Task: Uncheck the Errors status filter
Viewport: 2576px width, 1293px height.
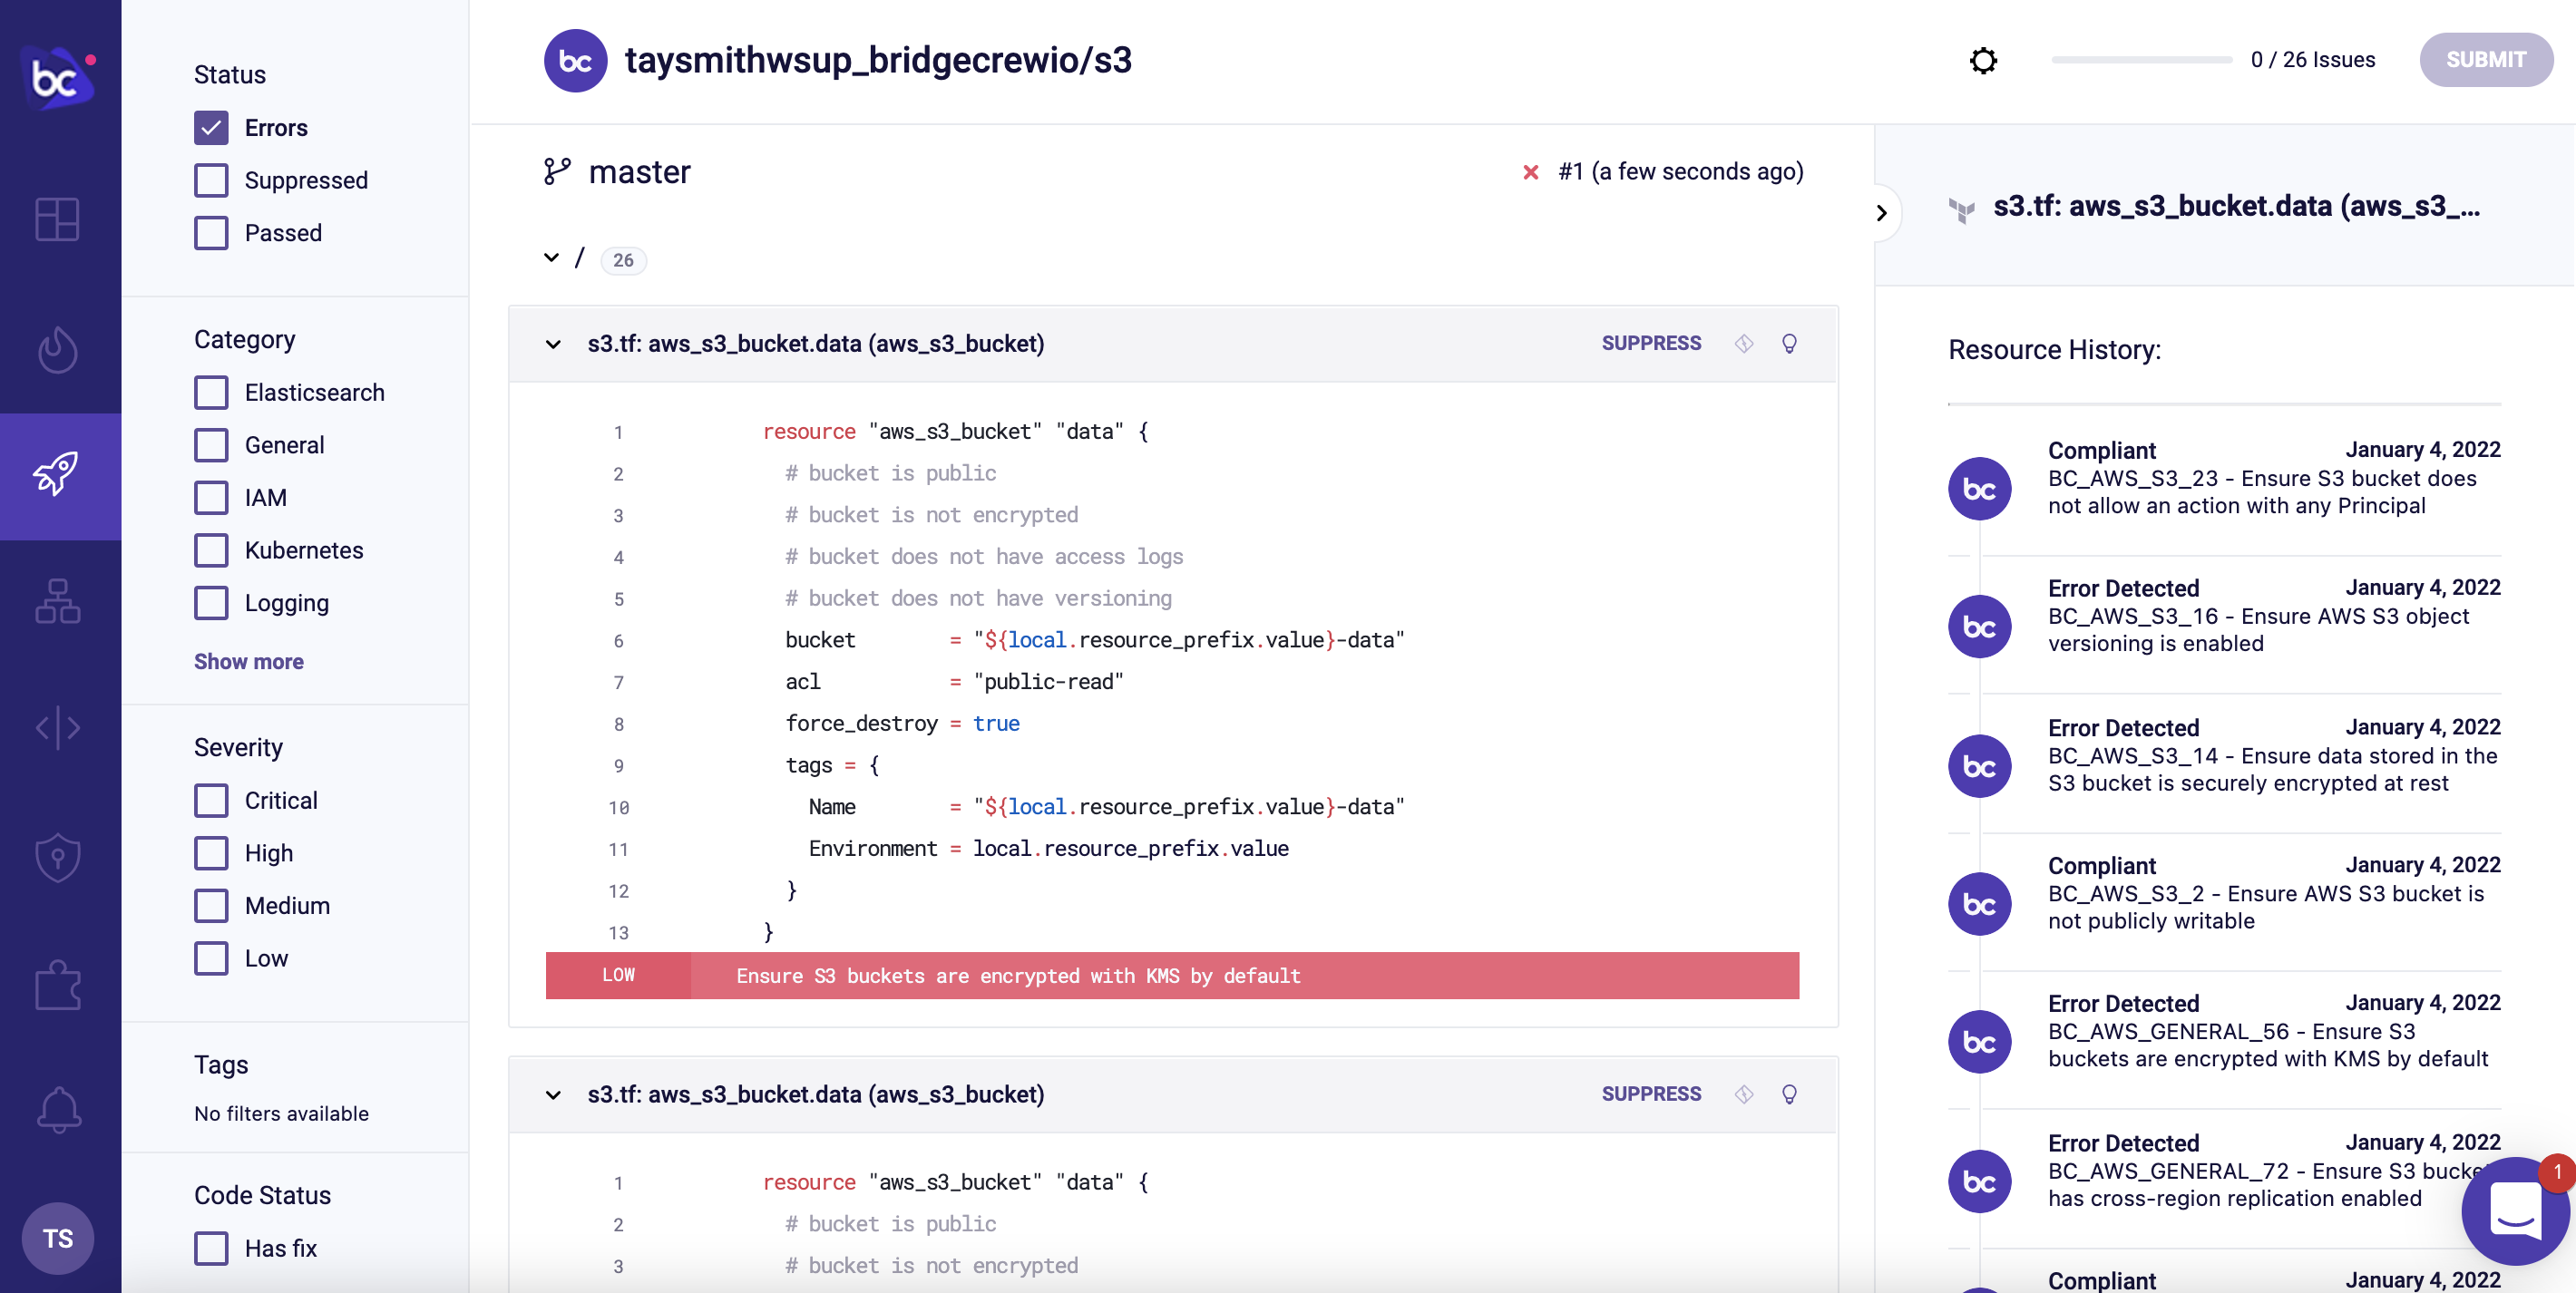Action: [x=211, y=128]
